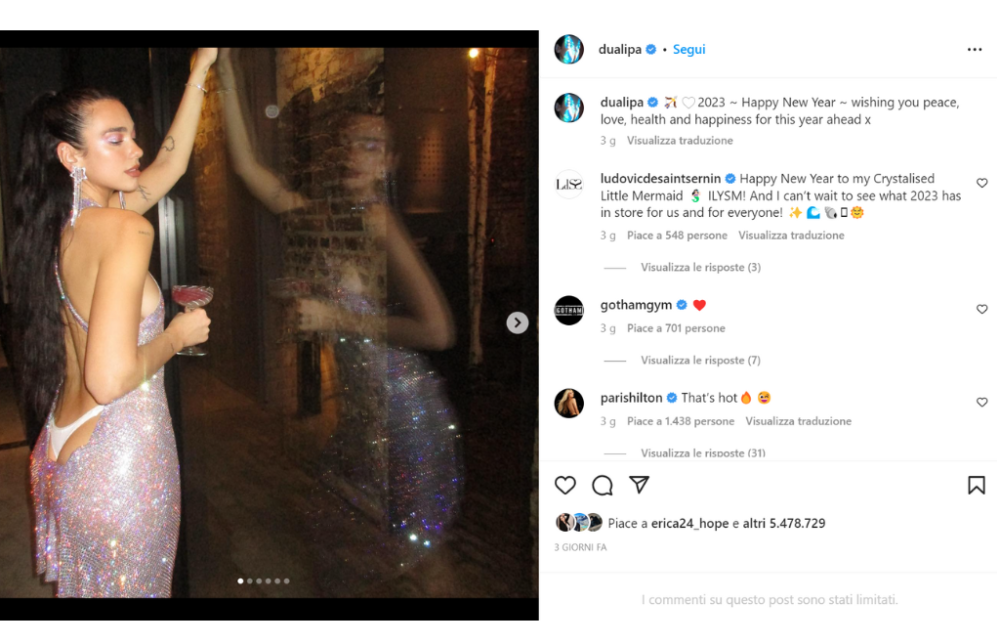Expand ludovicdesaintsernin's 3 replies
Screen dimensions: 1000x643
(700, 267)
